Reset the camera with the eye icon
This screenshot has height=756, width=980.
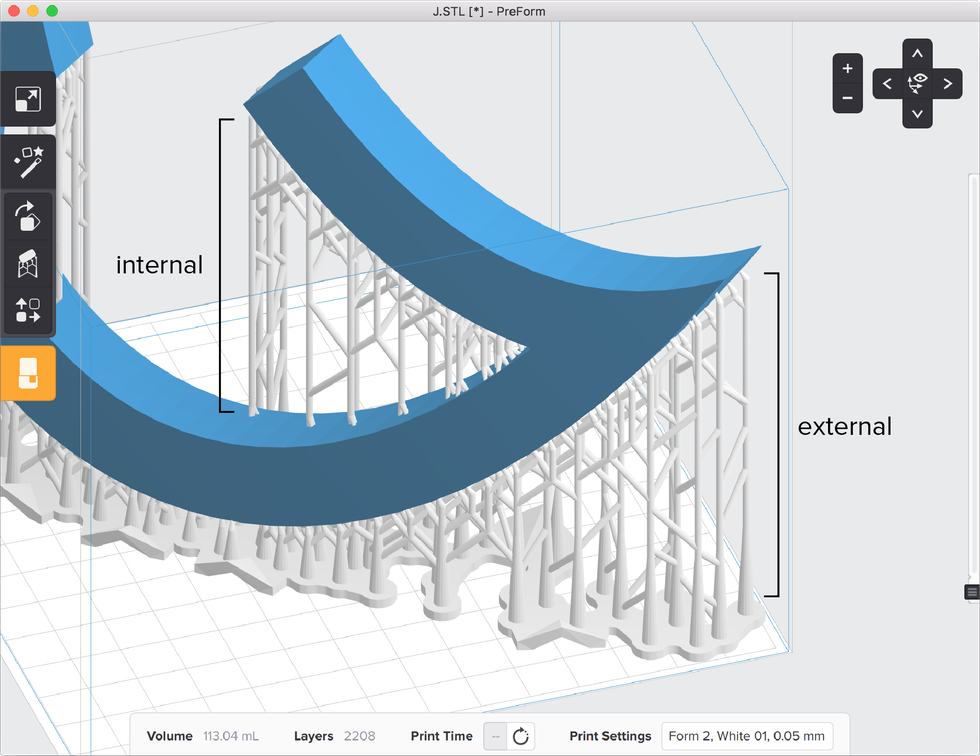tap(917, 84)
